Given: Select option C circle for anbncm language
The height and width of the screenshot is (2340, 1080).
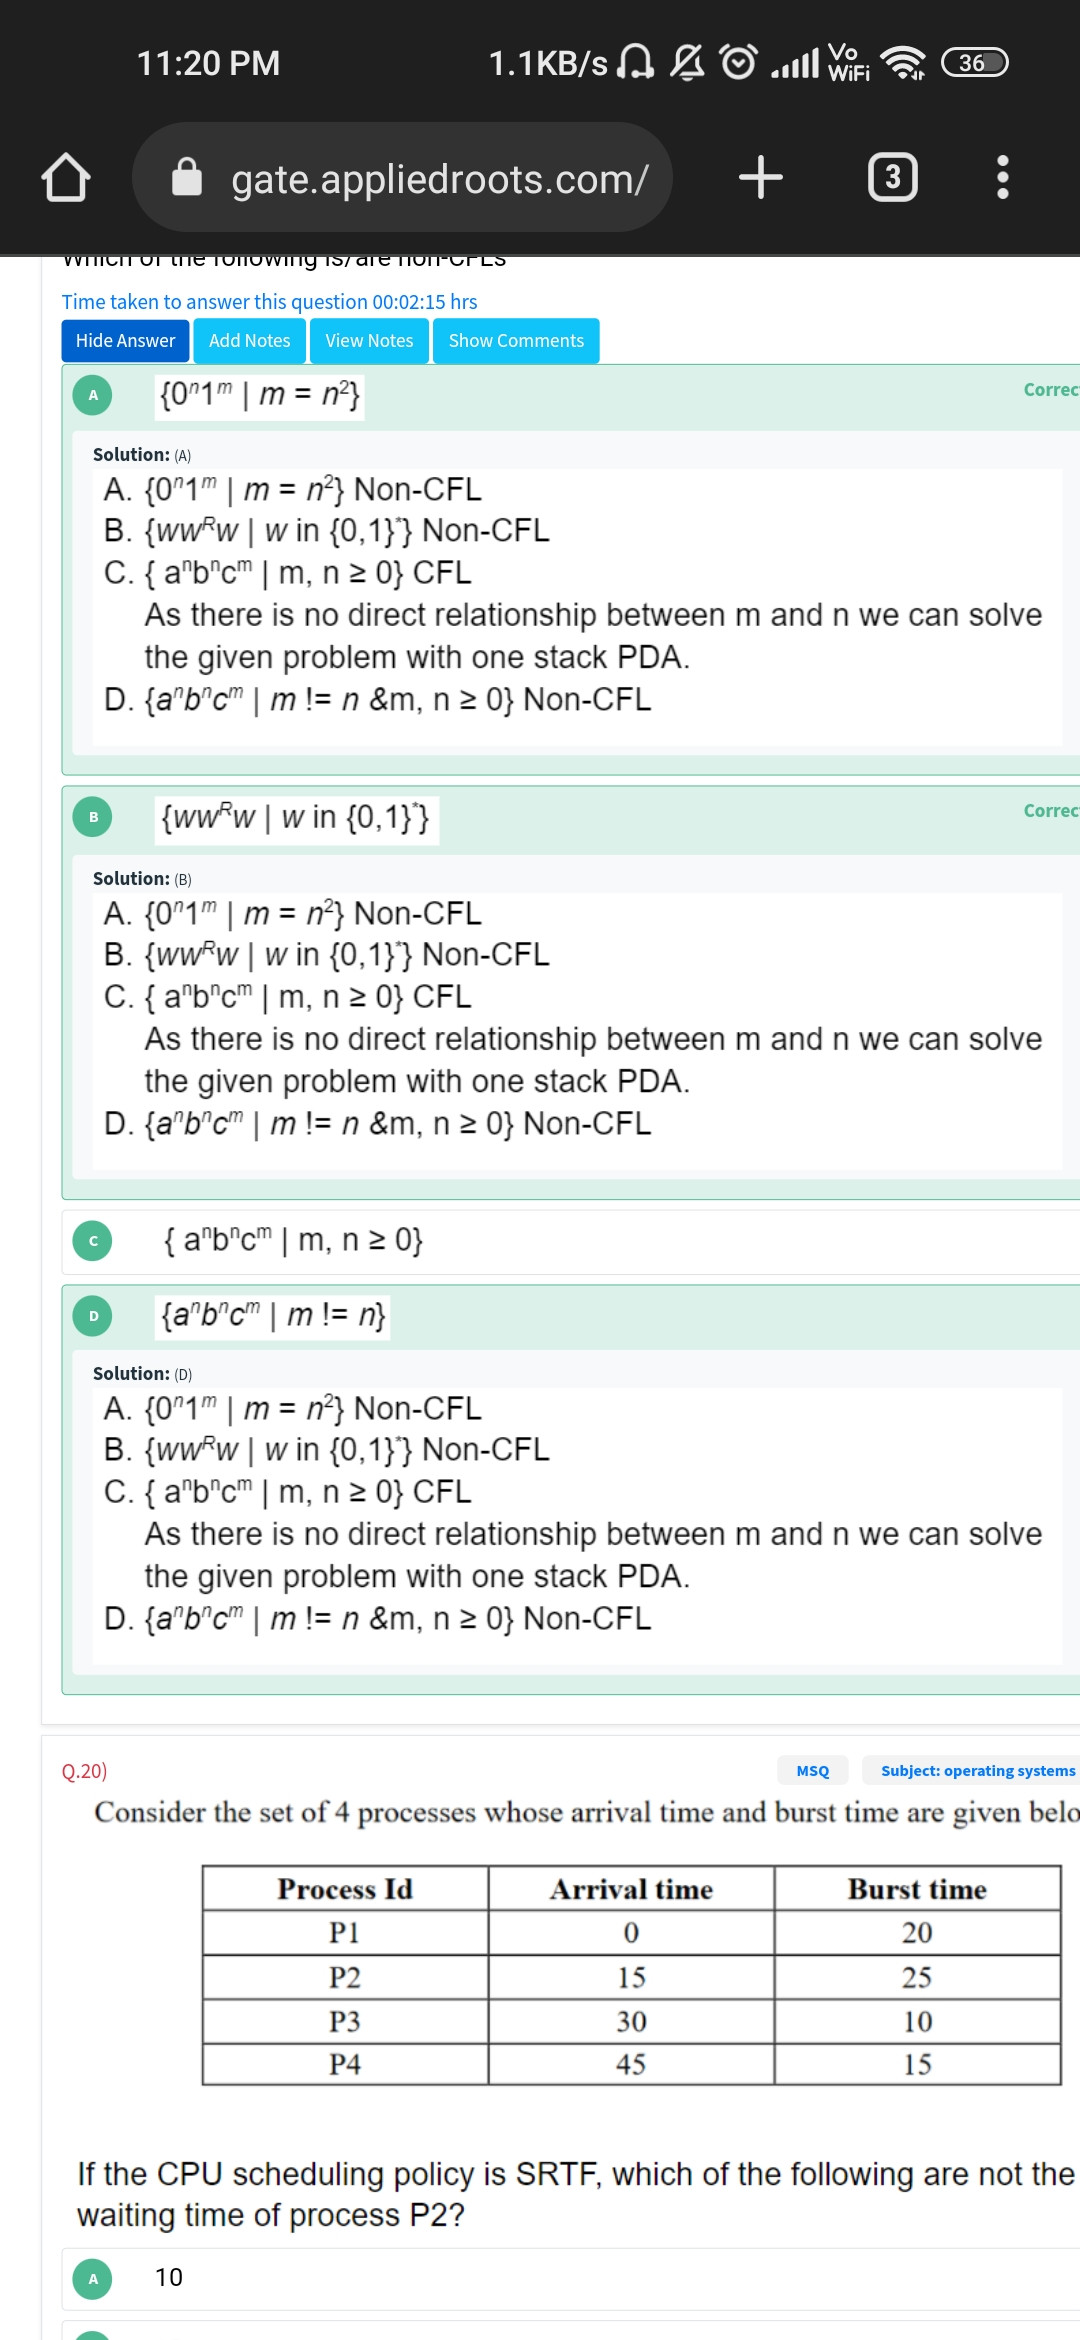Looking at the screenshot, I should pyautogui.click(x=93, y=1241).
